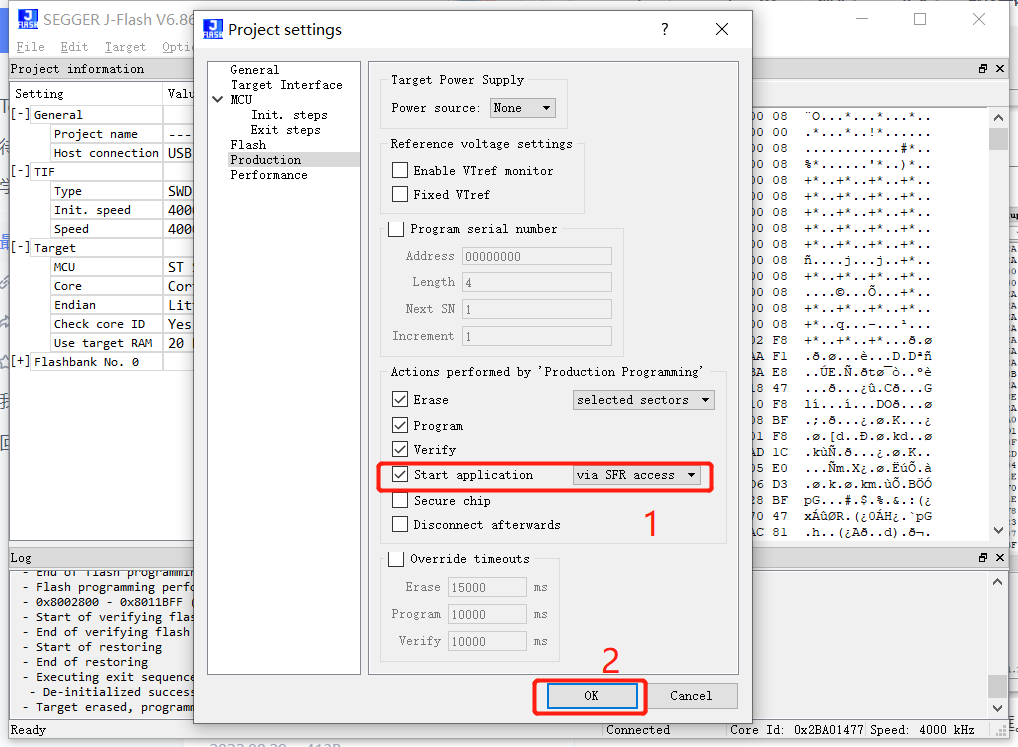Check Disconnect afterwards option
Screen dimensions: 1018x747
coord(400,524)
